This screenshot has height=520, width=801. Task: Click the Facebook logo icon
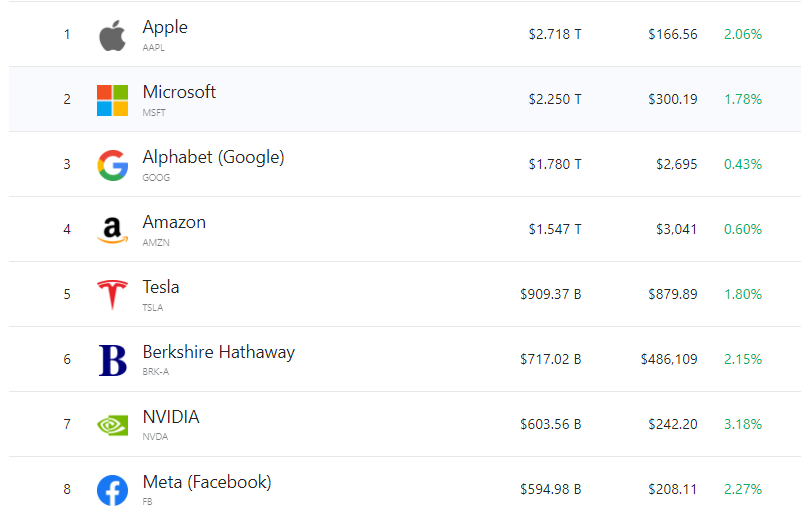click(x=112, y=490)
